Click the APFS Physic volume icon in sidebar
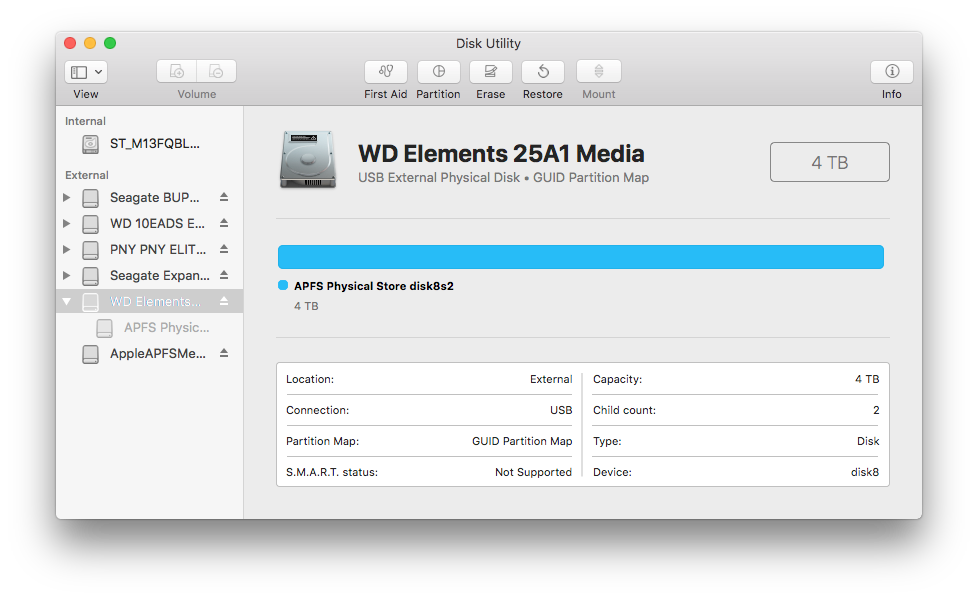This screenshot has width=978, height=599. tap(105, 328)
